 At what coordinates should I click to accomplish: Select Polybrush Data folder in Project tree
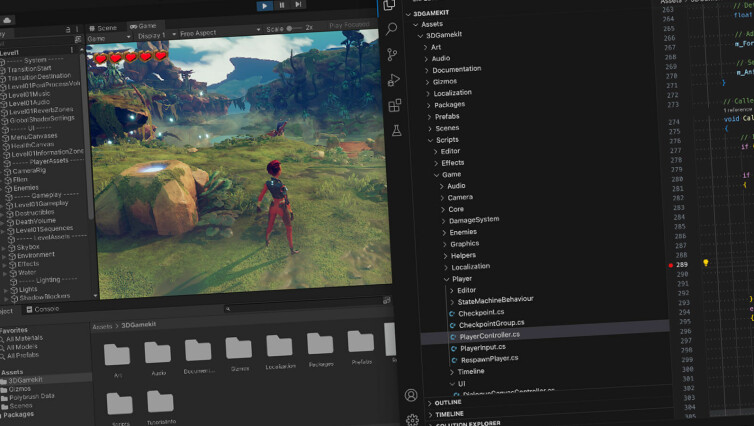[32, 397]
